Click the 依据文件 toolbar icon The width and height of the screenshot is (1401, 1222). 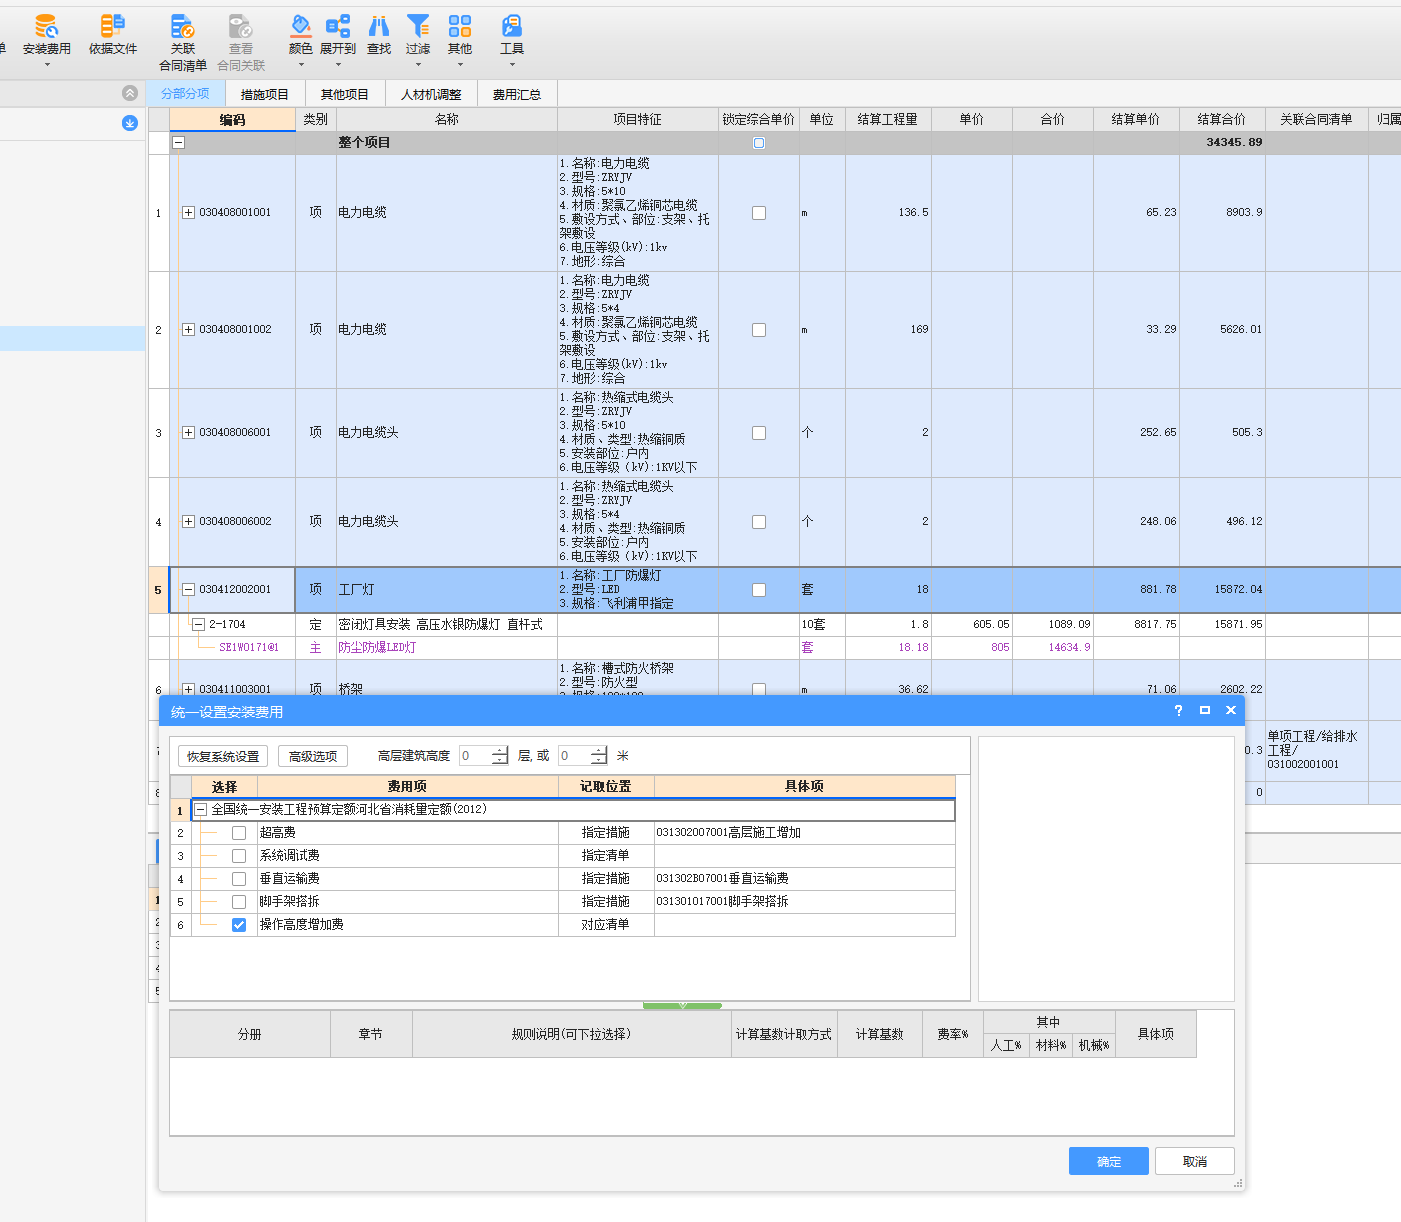(113, 35)
